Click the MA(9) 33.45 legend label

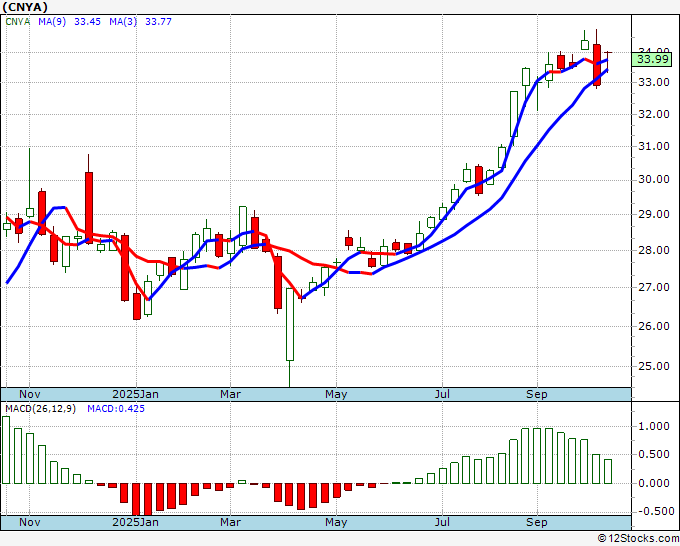[x=66, y=22]
